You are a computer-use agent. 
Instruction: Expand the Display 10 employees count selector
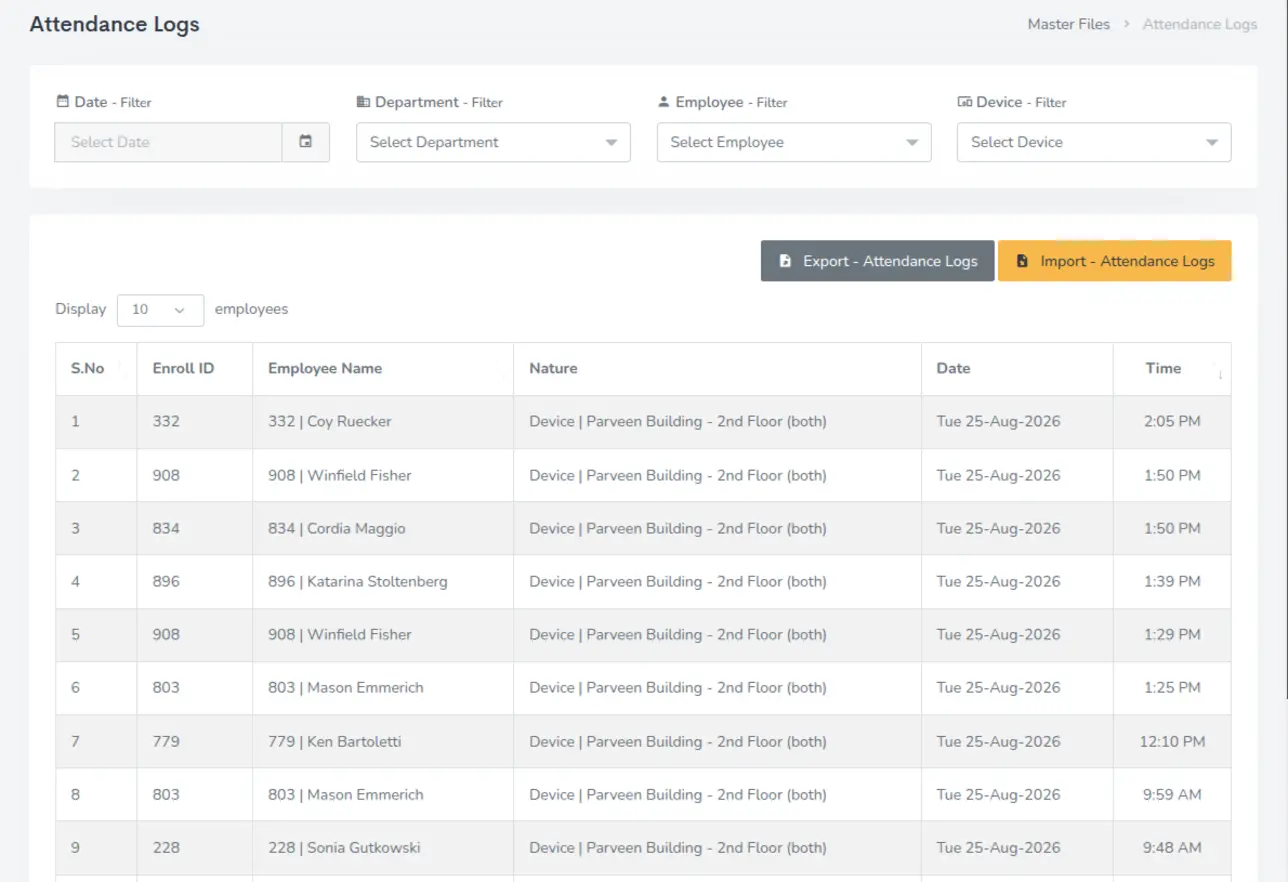tap(160, 310)
